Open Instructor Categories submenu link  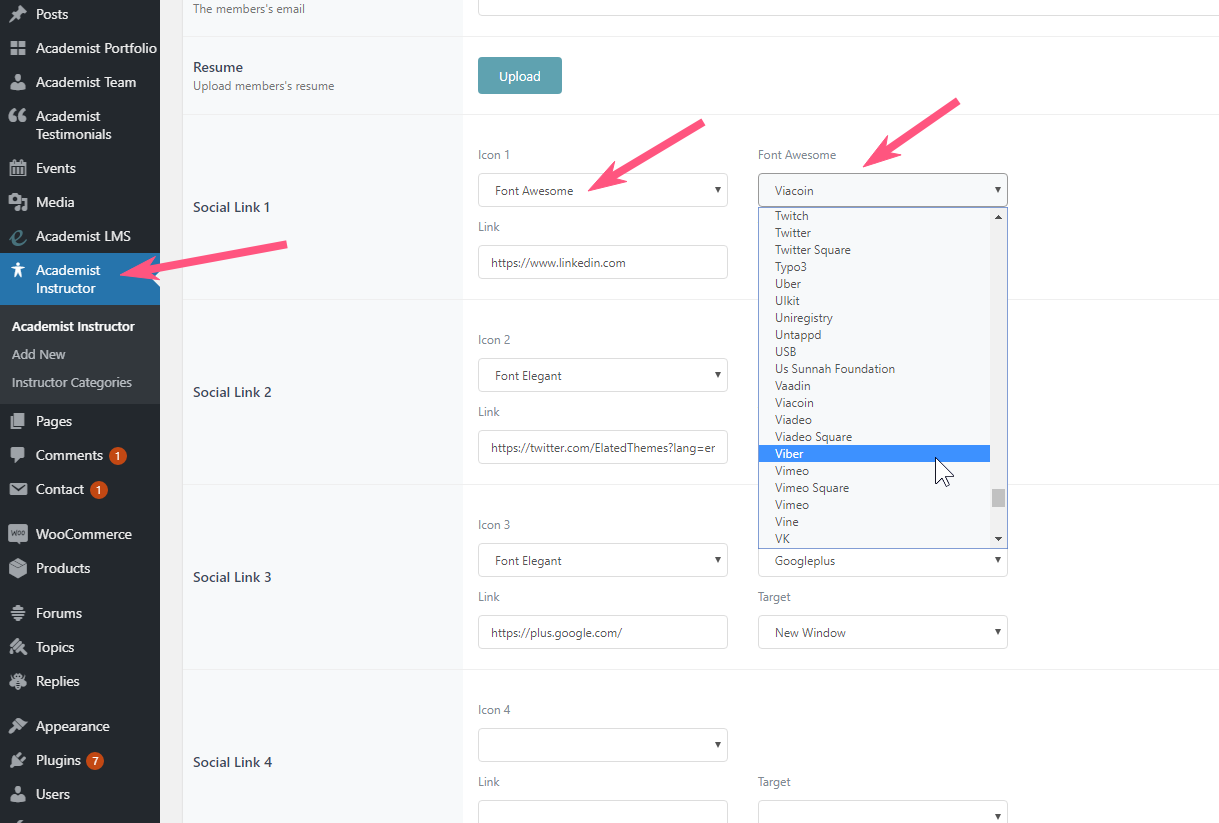pyautogui.click(x=72, y=382)
